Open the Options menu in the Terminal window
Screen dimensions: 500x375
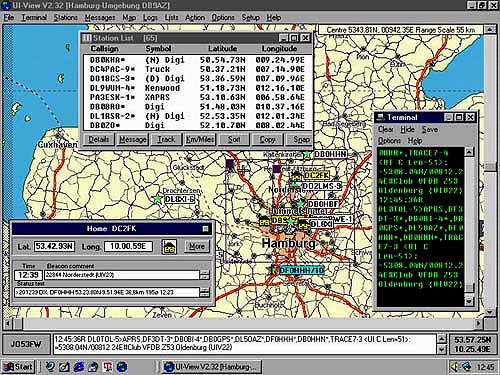coord(389,141)
